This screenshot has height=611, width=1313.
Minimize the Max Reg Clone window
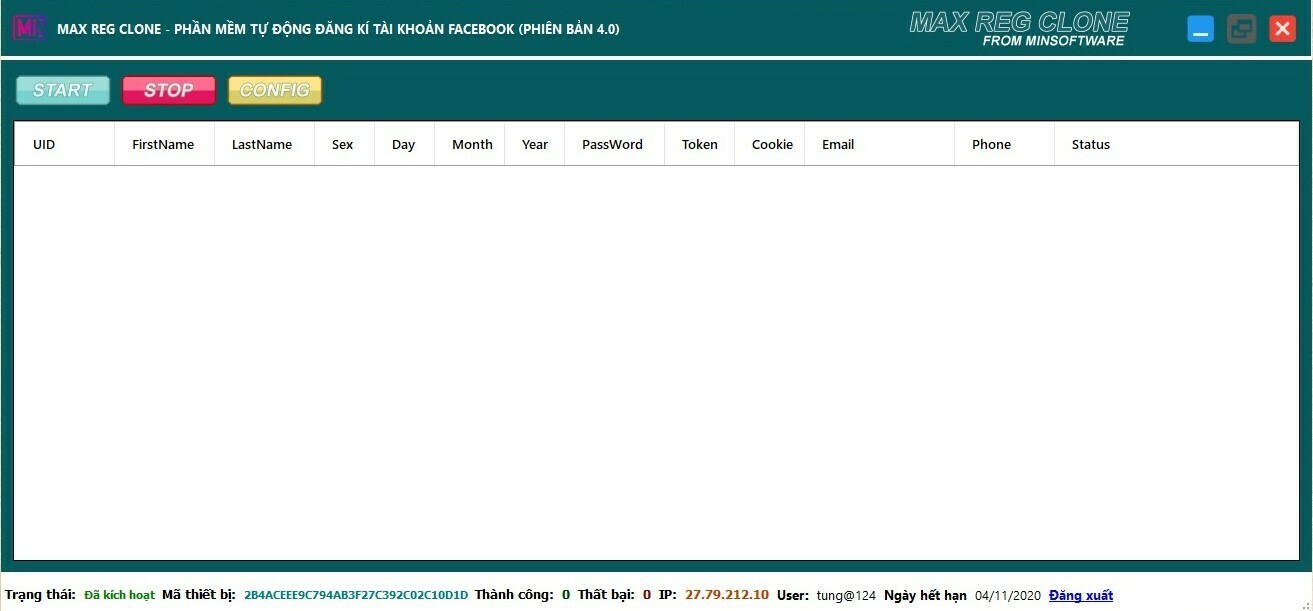pos(1200,29)
